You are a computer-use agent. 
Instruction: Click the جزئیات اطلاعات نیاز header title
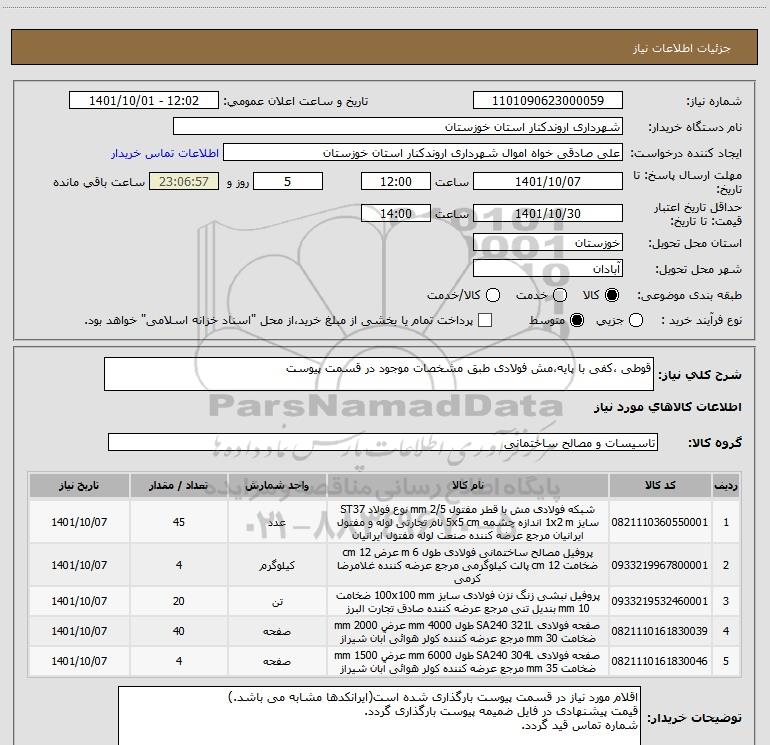pyautogui.click(x=682, y=48)
